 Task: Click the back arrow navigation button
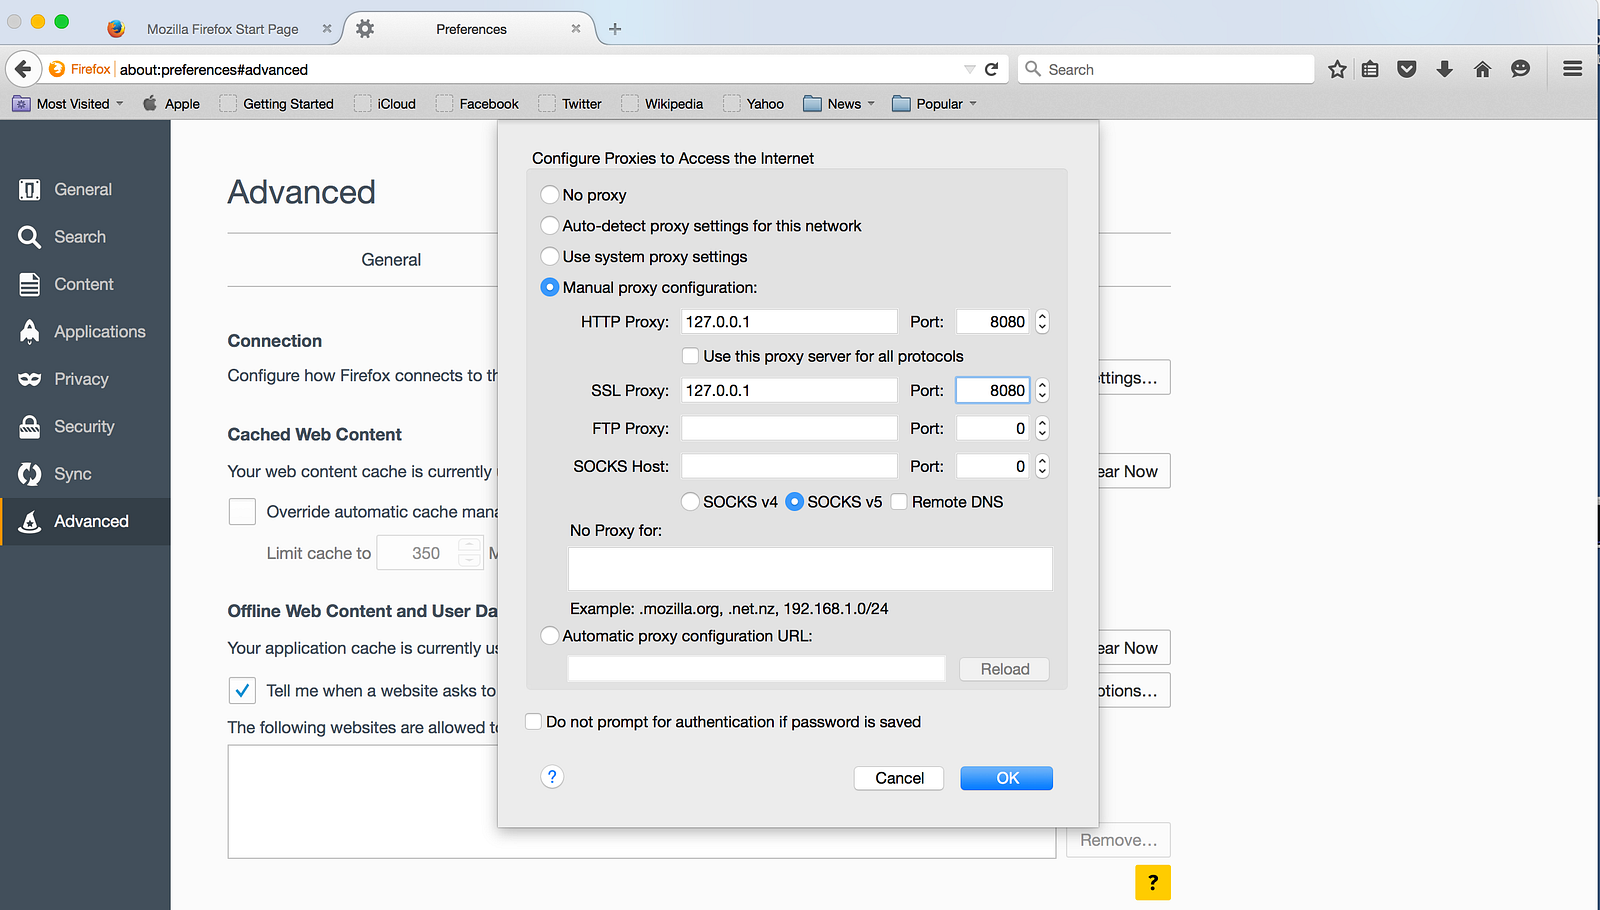tap(23, 69)
